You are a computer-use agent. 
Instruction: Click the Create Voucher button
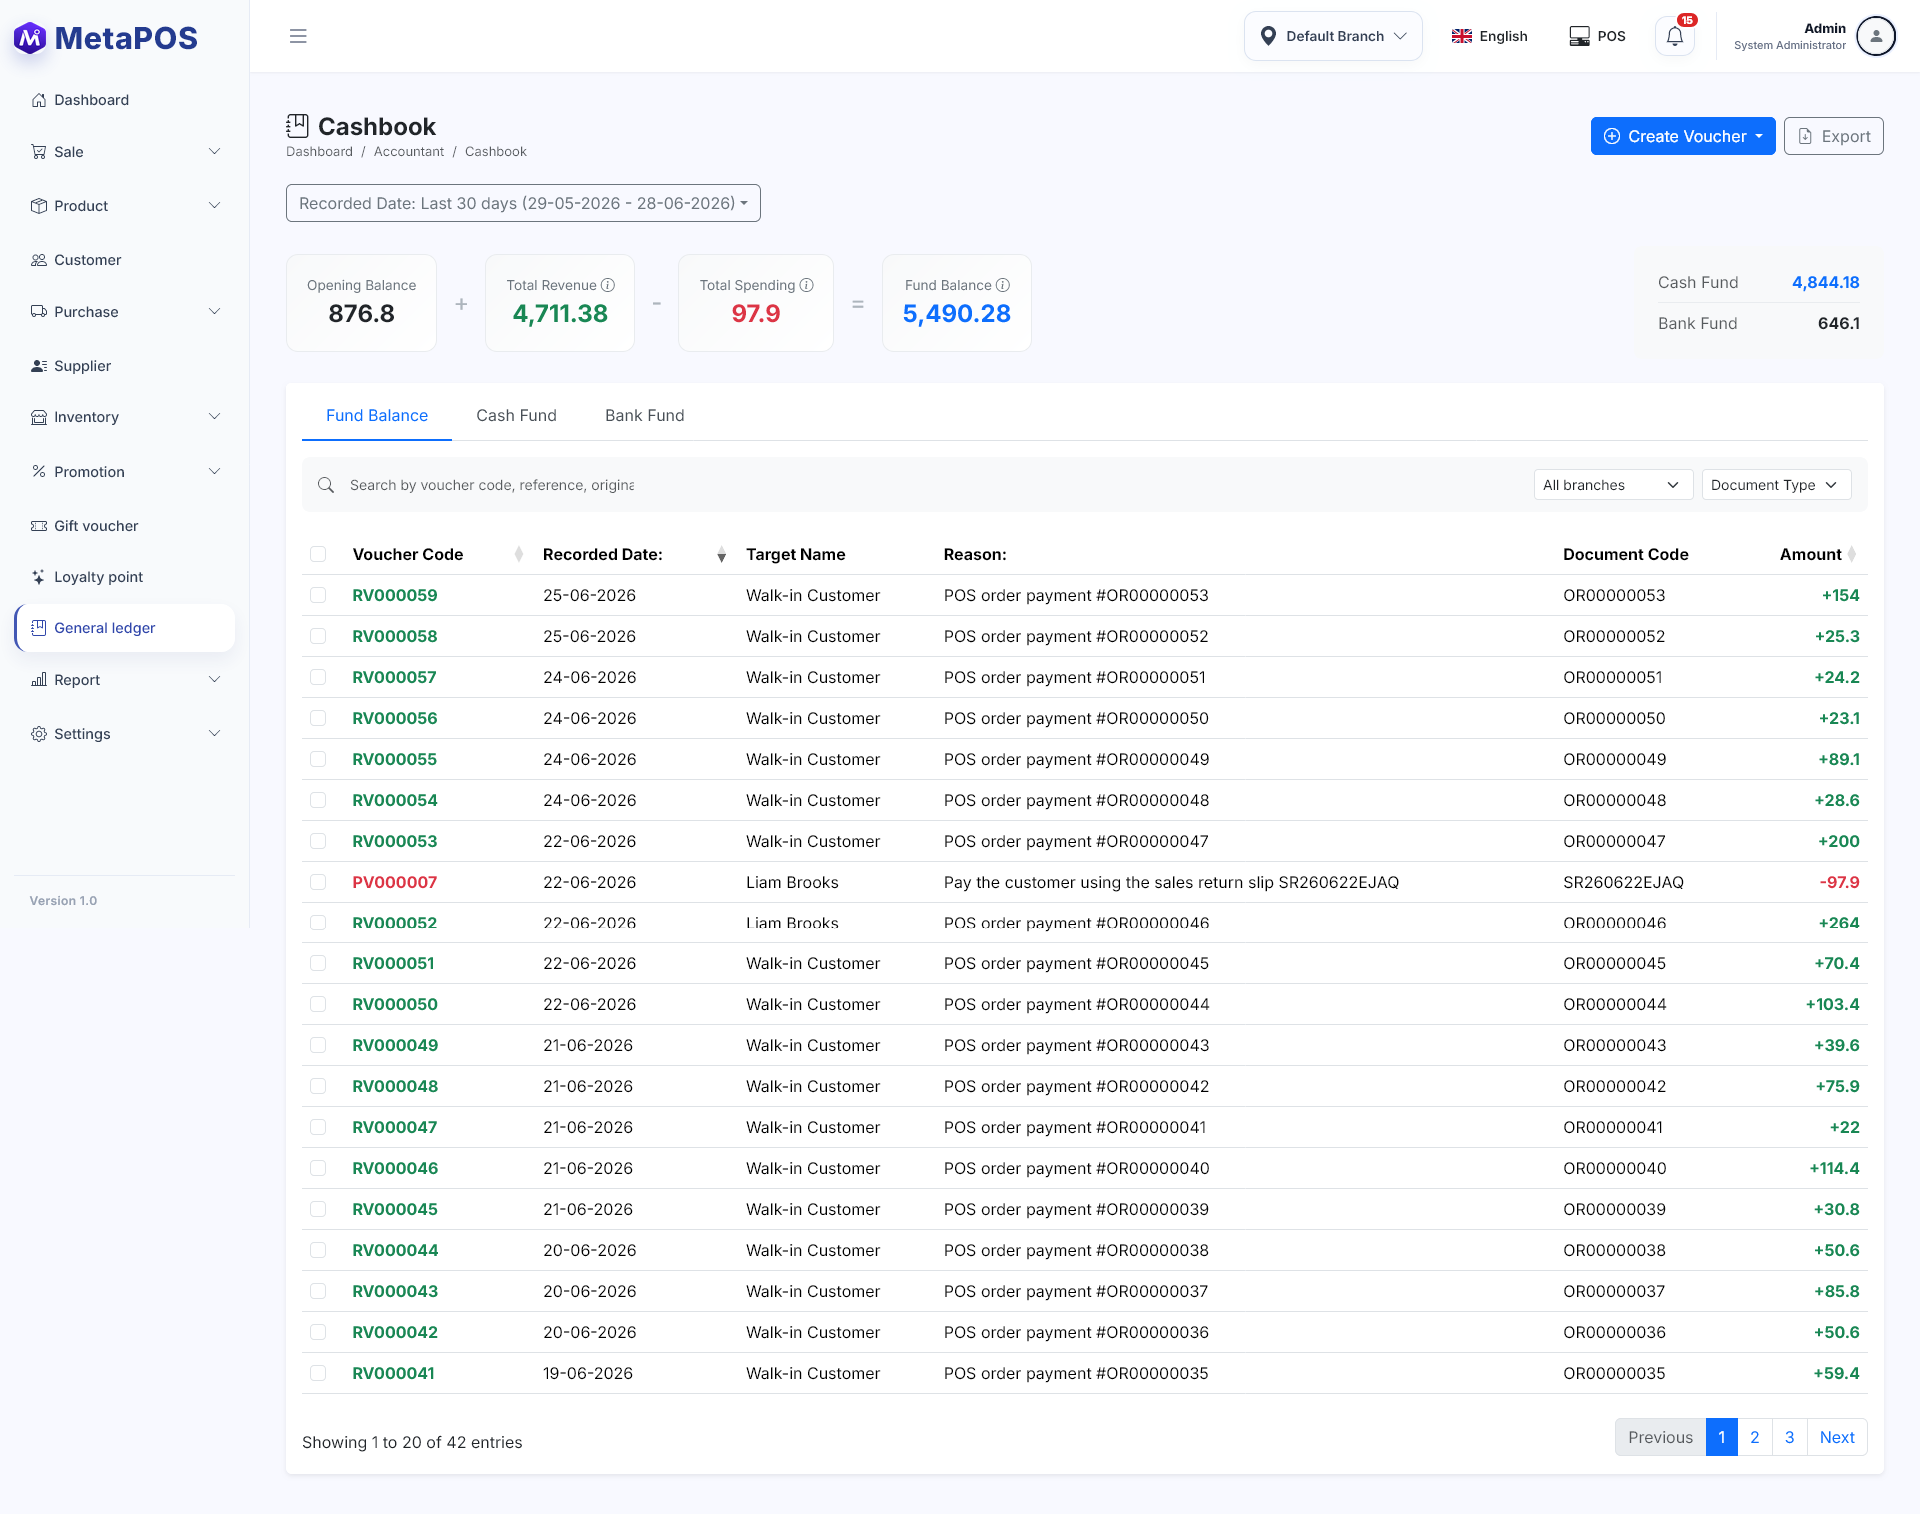tap(1683, 136)
